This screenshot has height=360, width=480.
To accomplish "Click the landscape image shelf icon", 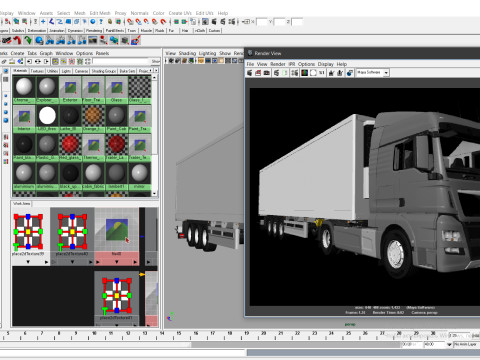I will pos(93,41).
